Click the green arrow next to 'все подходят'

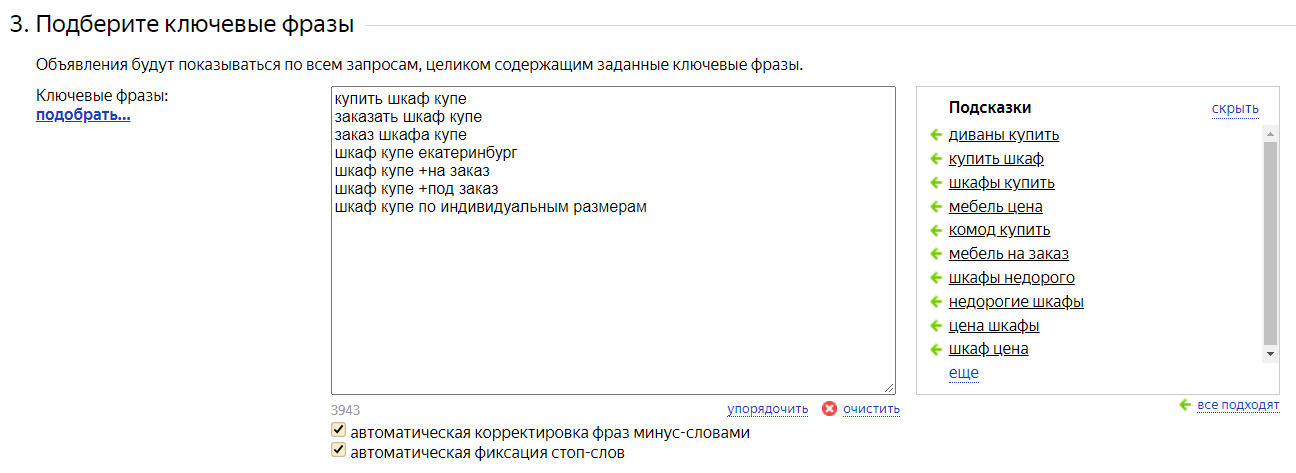(x=1185, y=404)
